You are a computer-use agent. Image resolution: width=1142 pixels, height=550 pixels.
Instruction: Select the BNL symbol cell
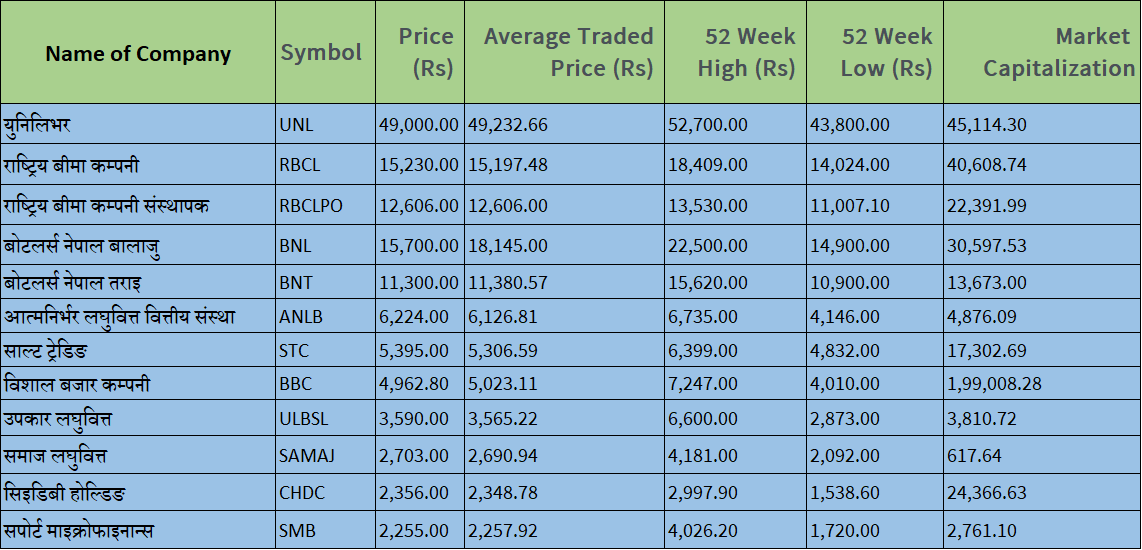[296, 246]
